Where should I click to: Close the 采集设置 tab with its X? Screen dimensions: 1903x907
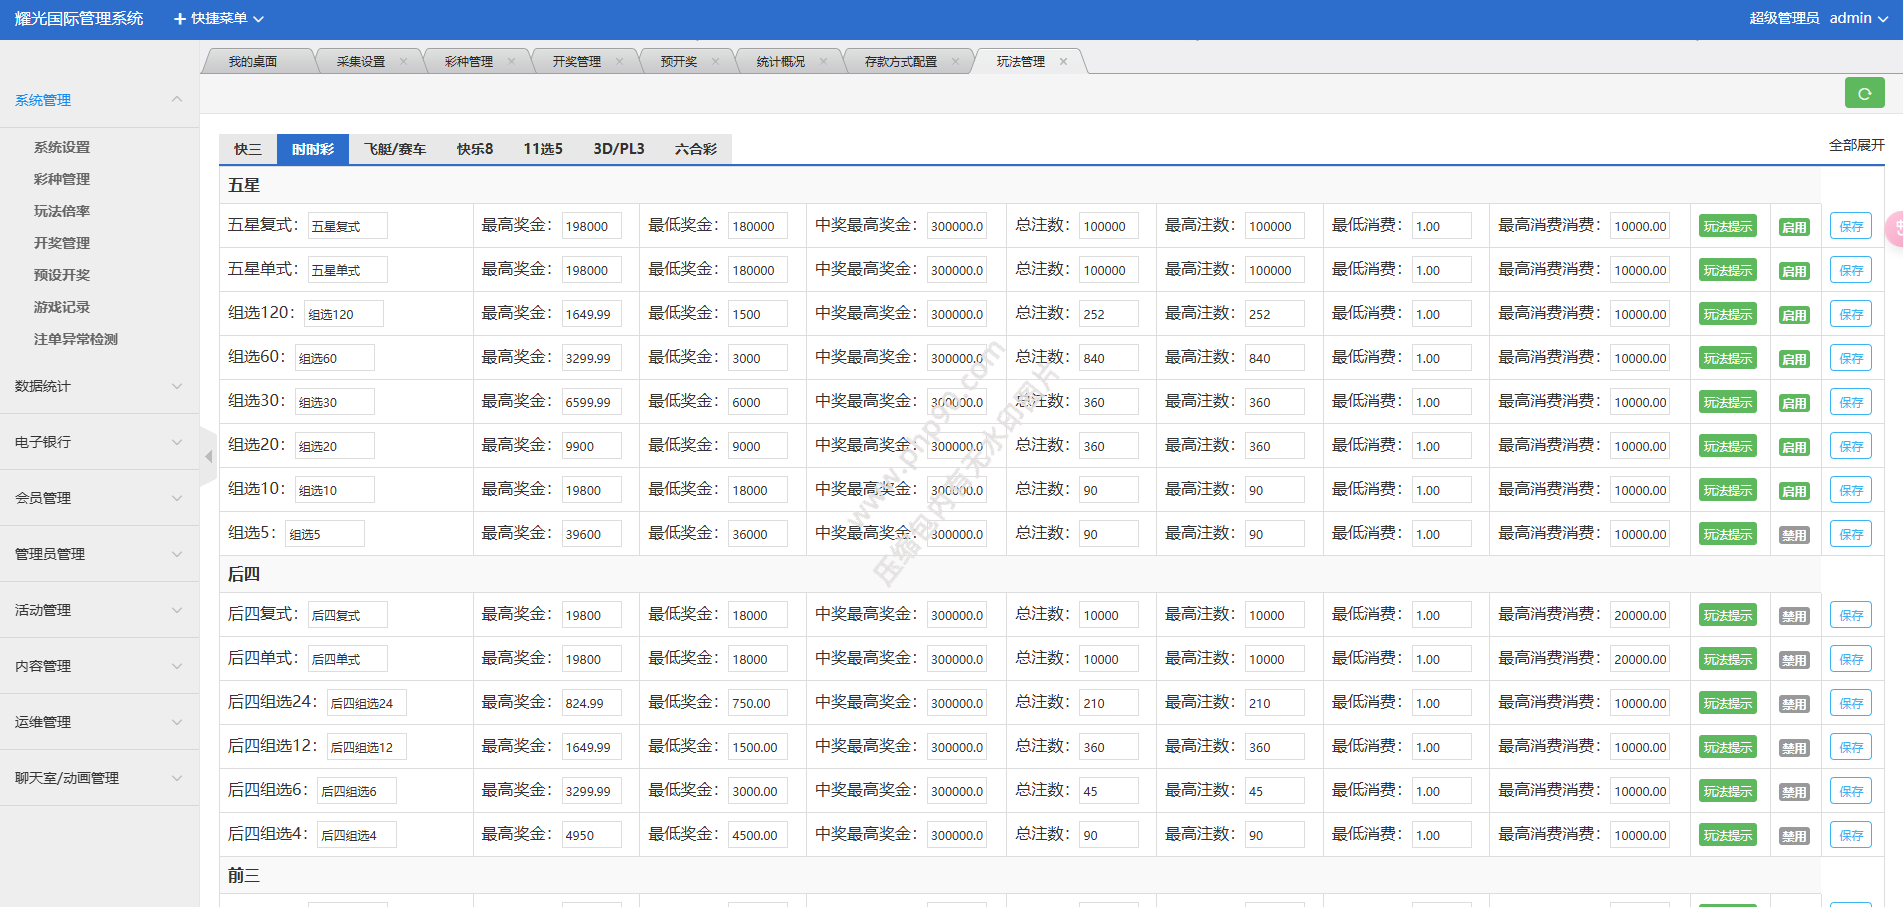point(403,61)
